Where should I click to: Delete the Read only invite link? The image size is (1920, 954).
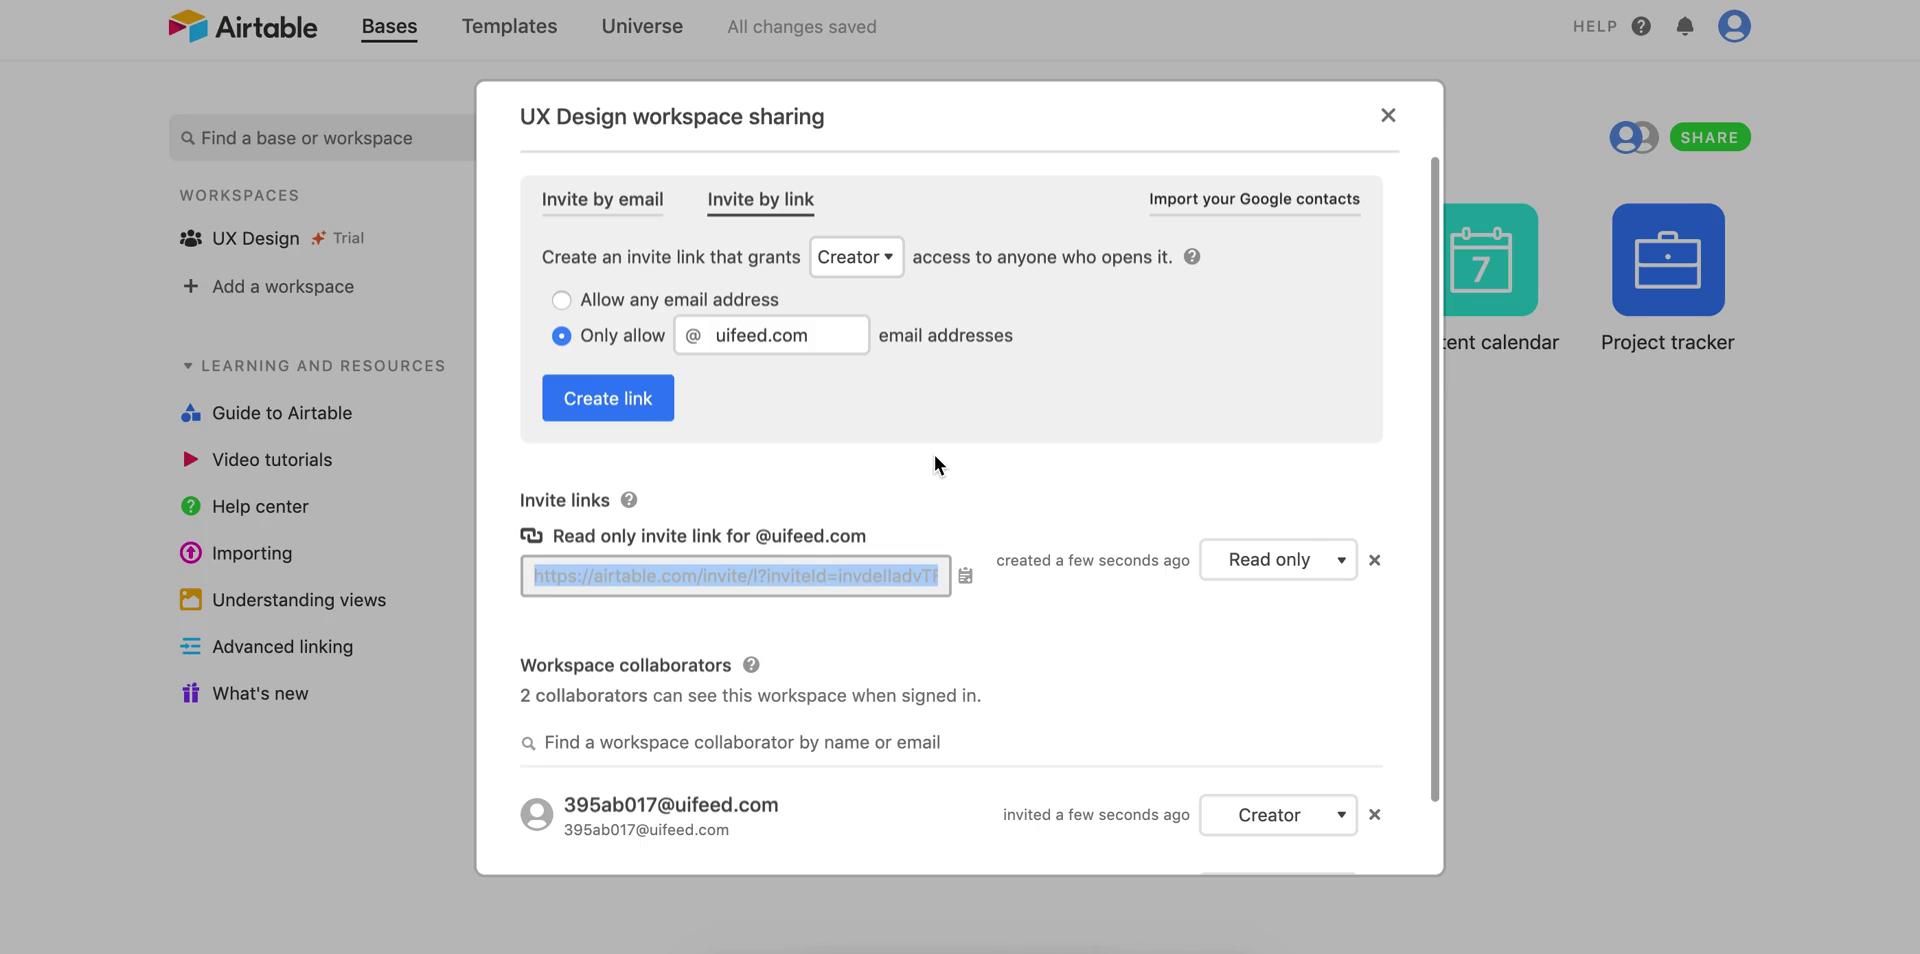pos(1375,560)
